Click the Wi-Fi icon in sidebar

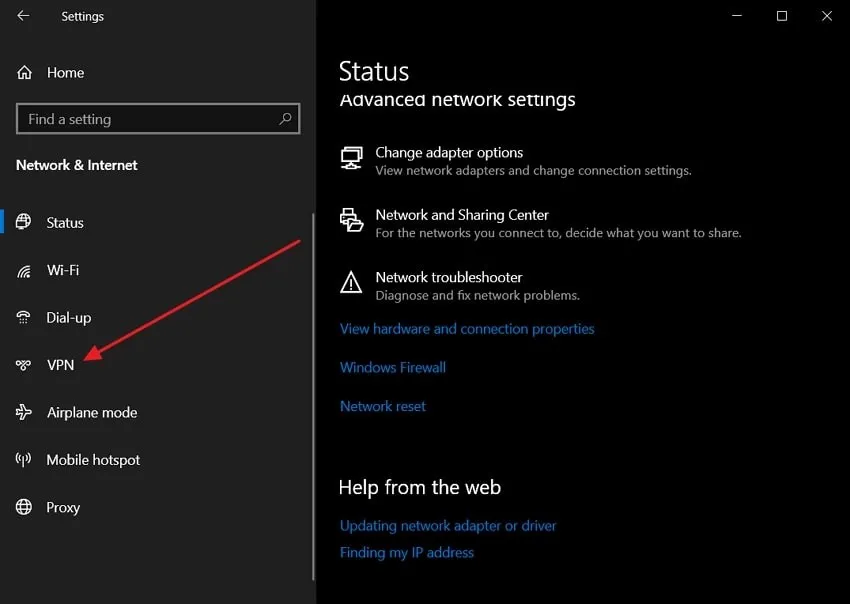click(24, 271)
